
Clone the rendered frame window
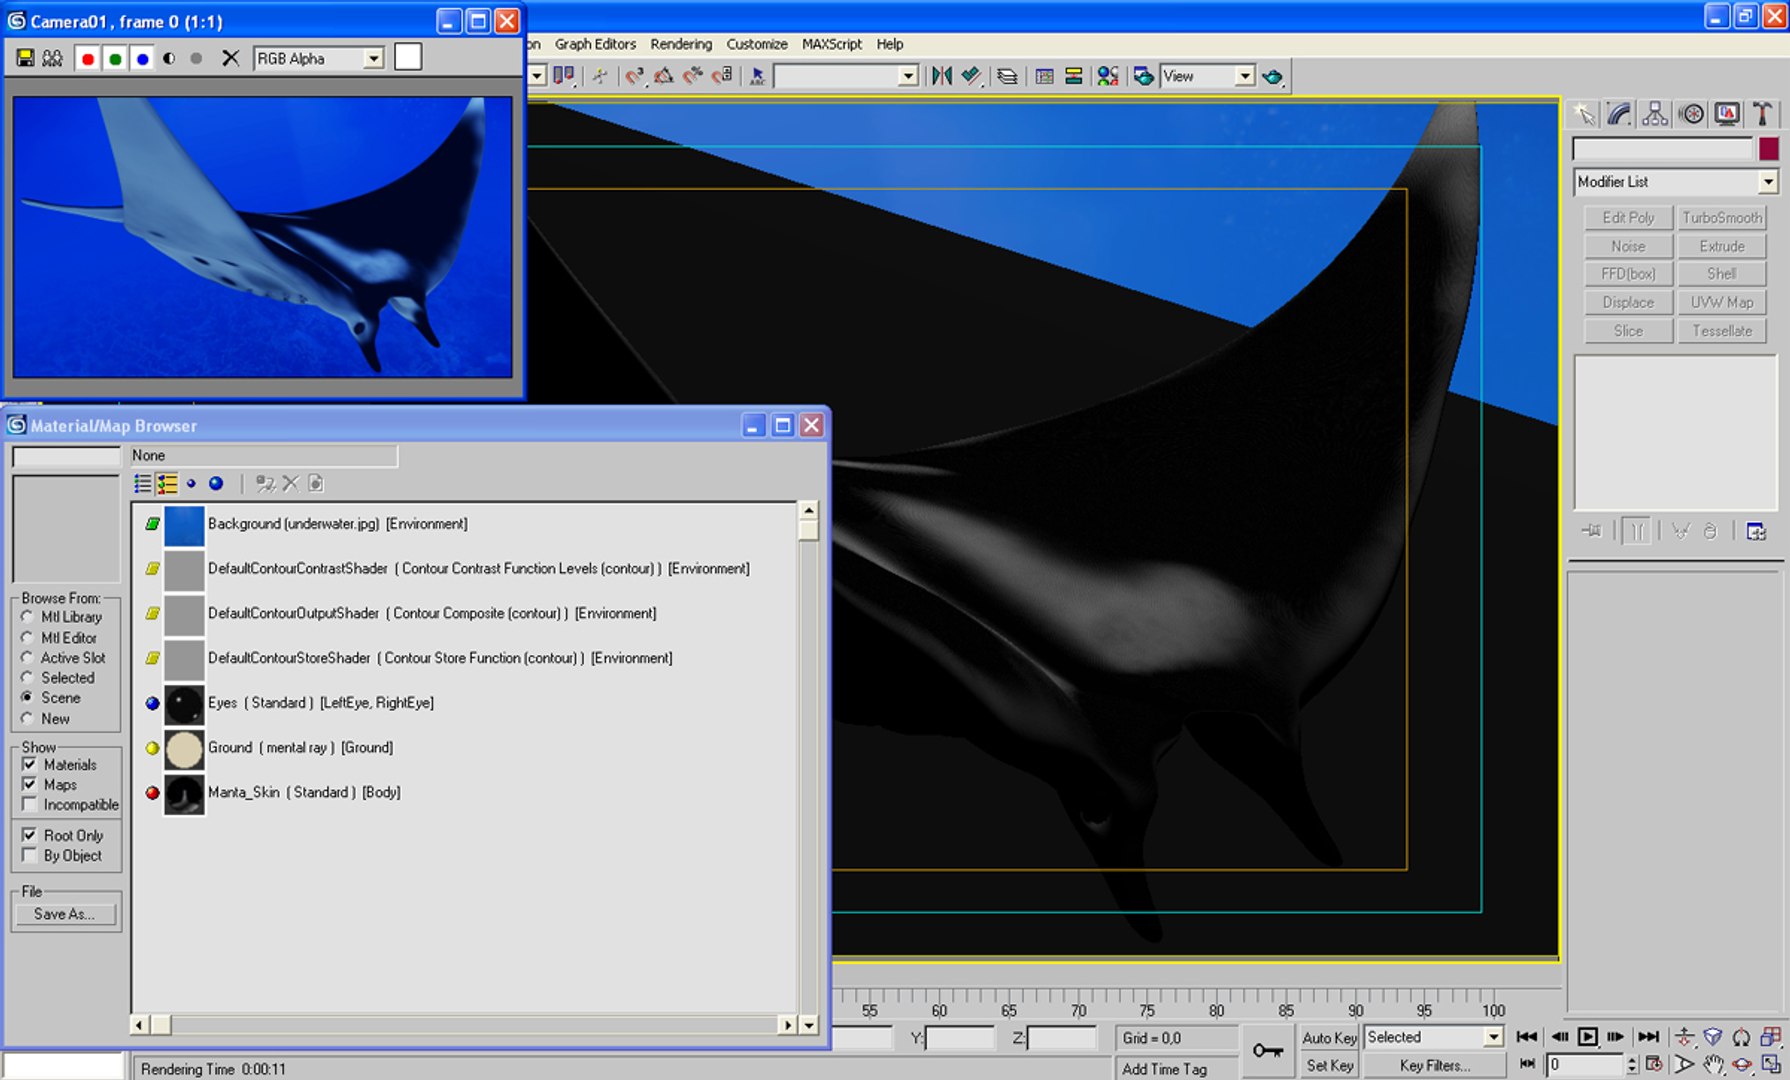point(53,59)
